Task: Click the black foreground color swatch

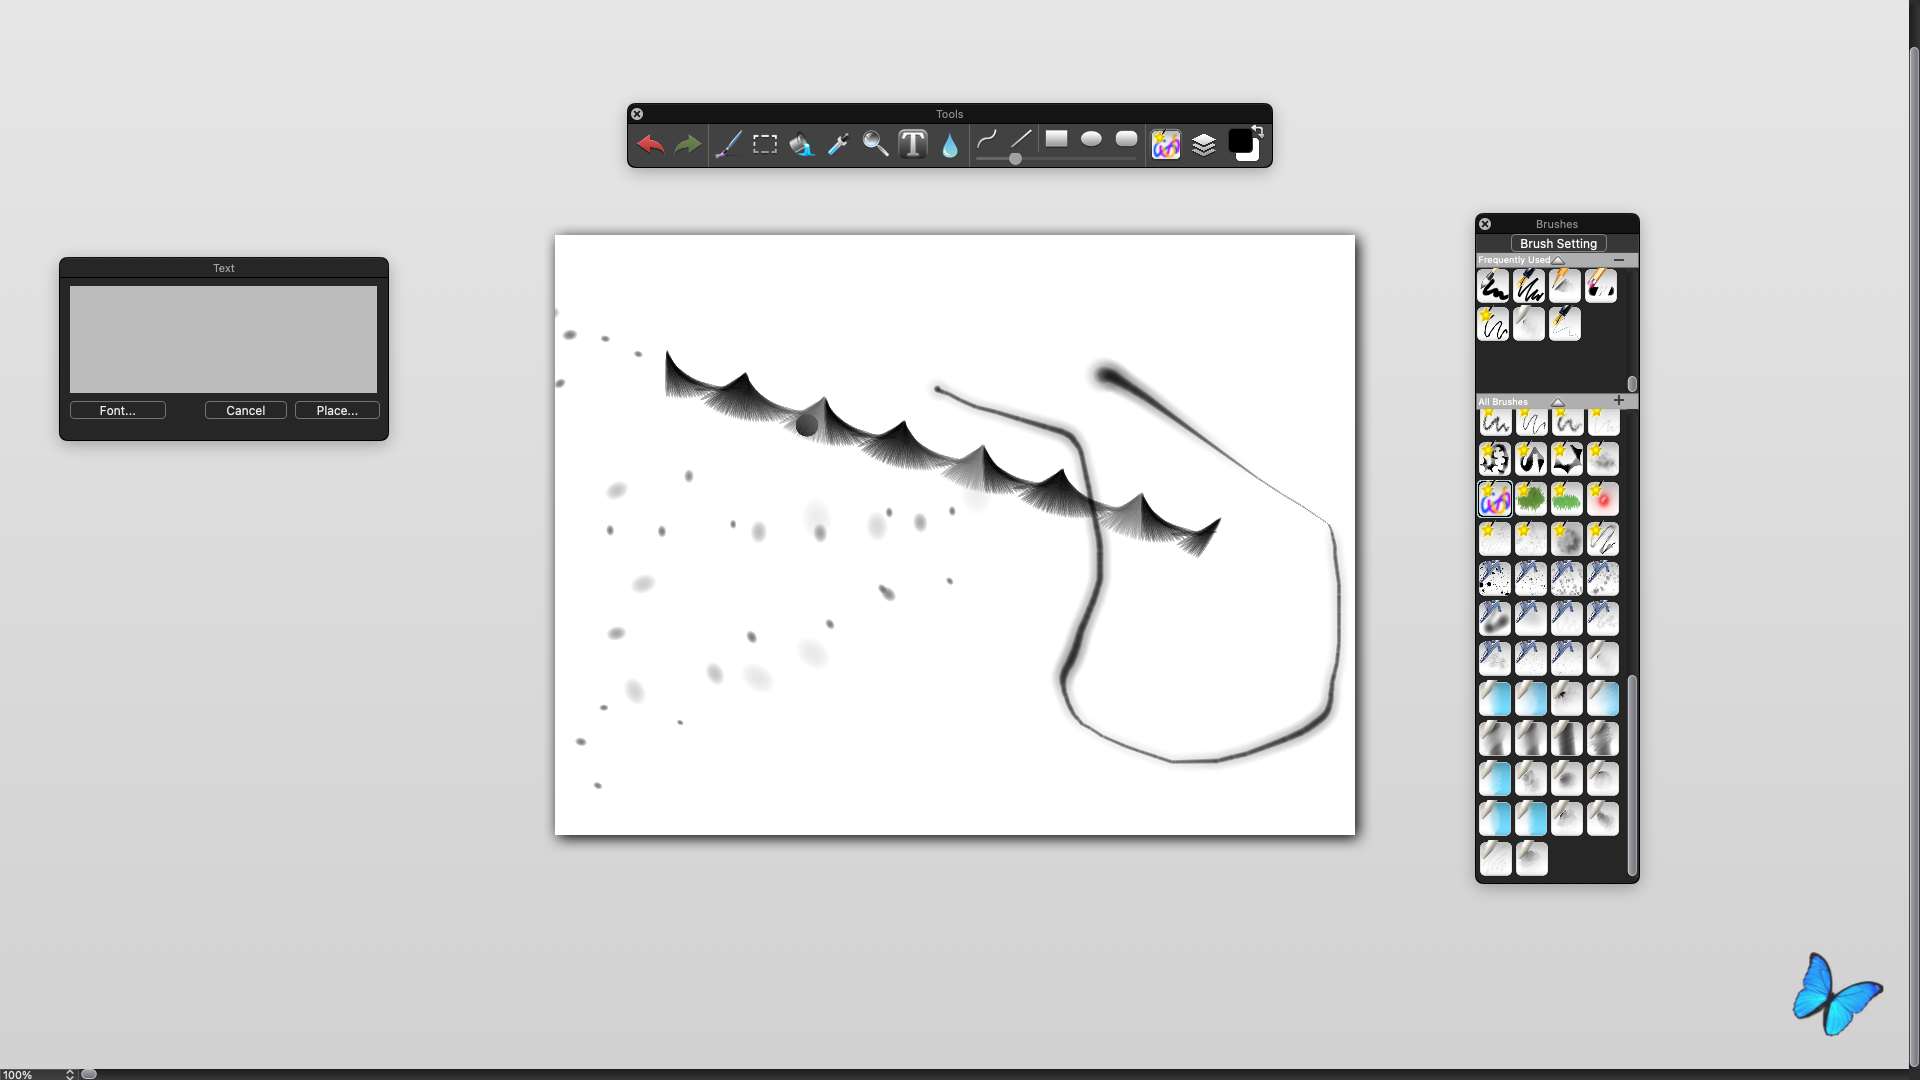Action: coord(1240,142)
